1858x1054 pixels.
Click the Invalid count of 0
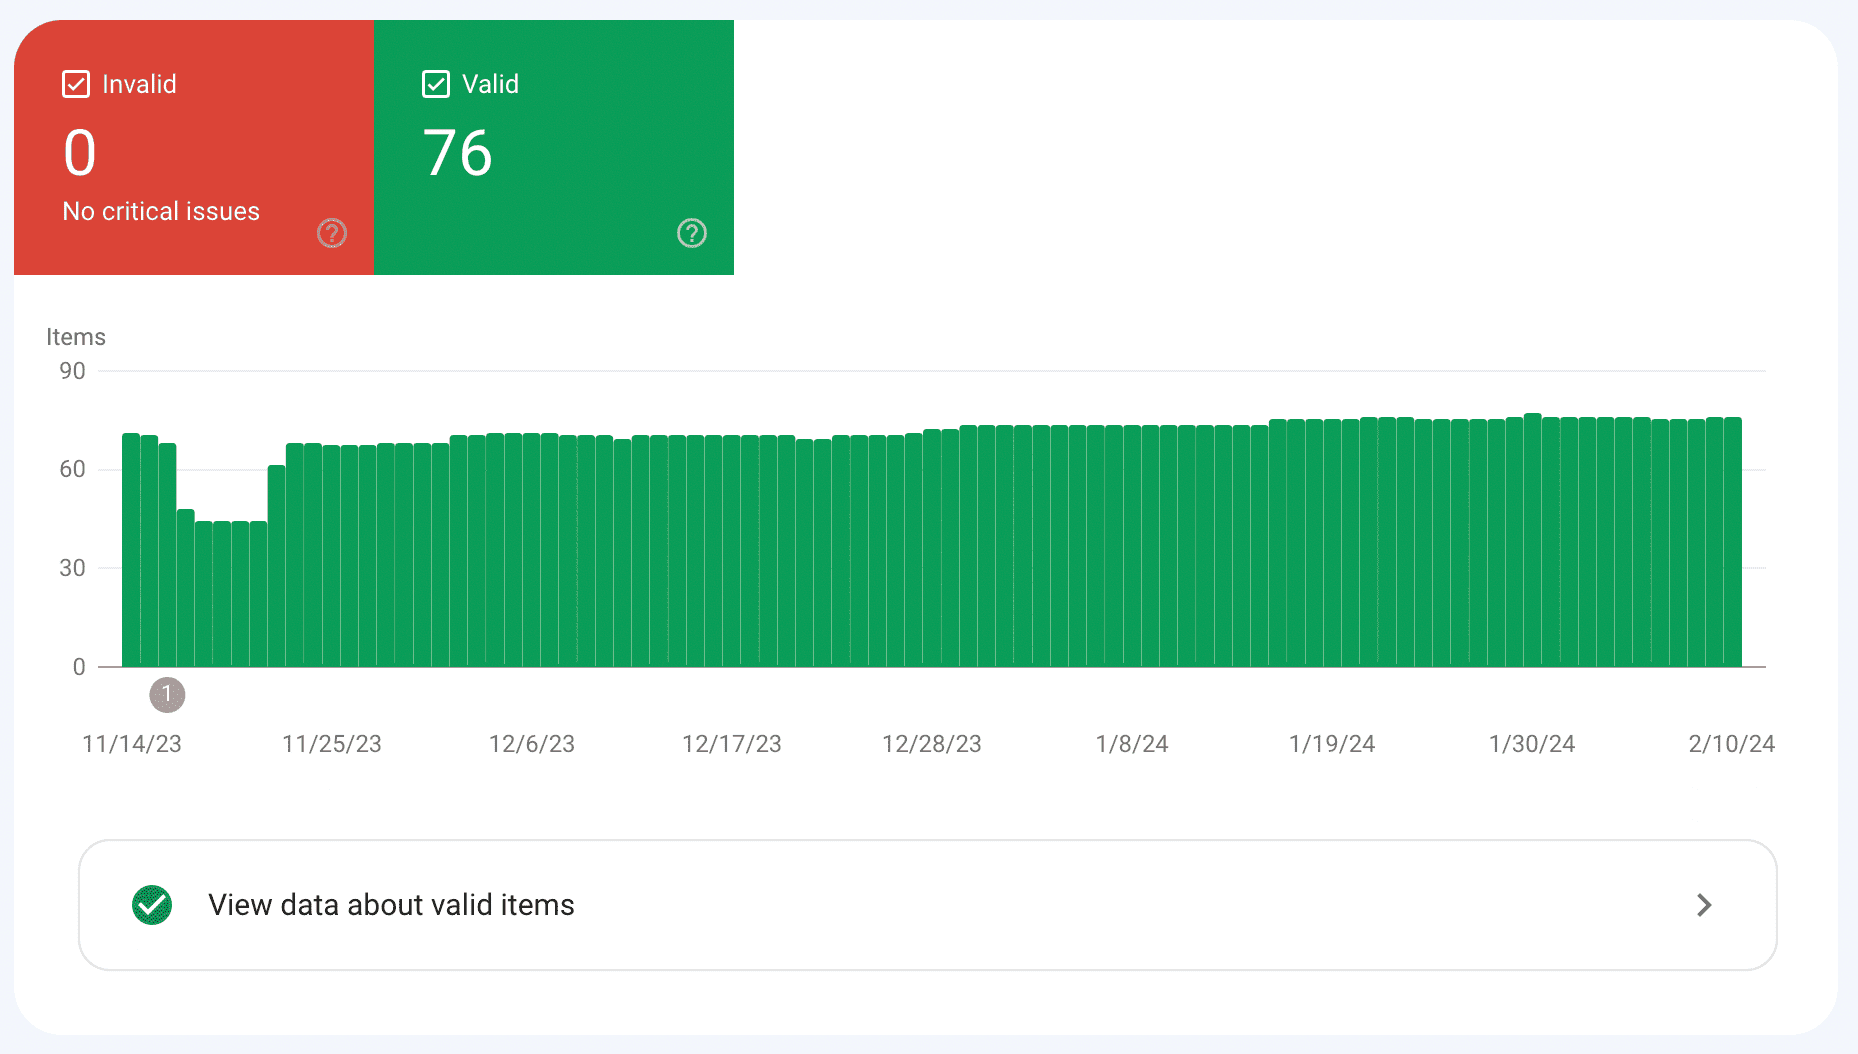(x=80, y=153)
